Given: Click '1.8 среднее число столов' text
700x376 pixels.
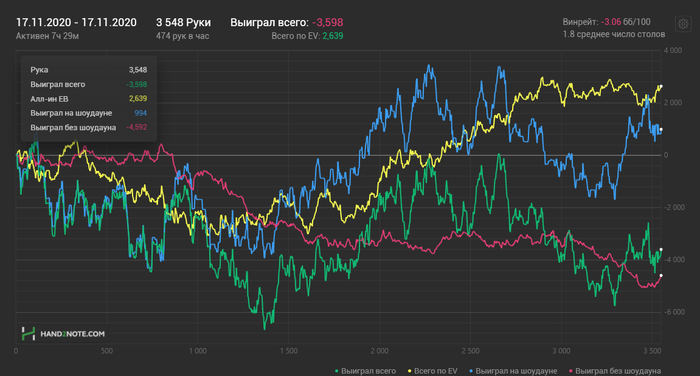Looking at the screenshot, I should point(614,34).
